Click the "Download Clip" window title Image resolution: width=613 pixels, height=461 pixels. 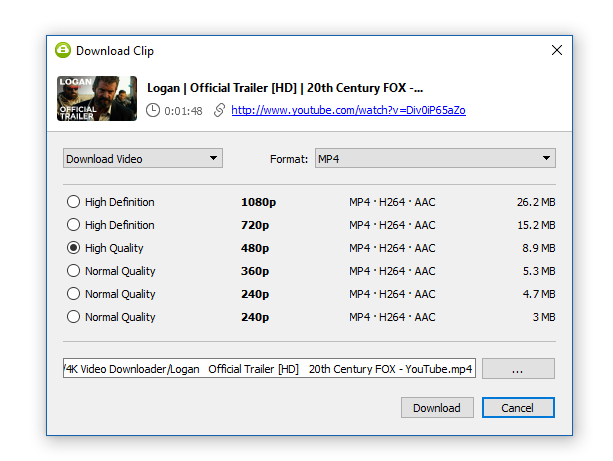click(115, 51)
